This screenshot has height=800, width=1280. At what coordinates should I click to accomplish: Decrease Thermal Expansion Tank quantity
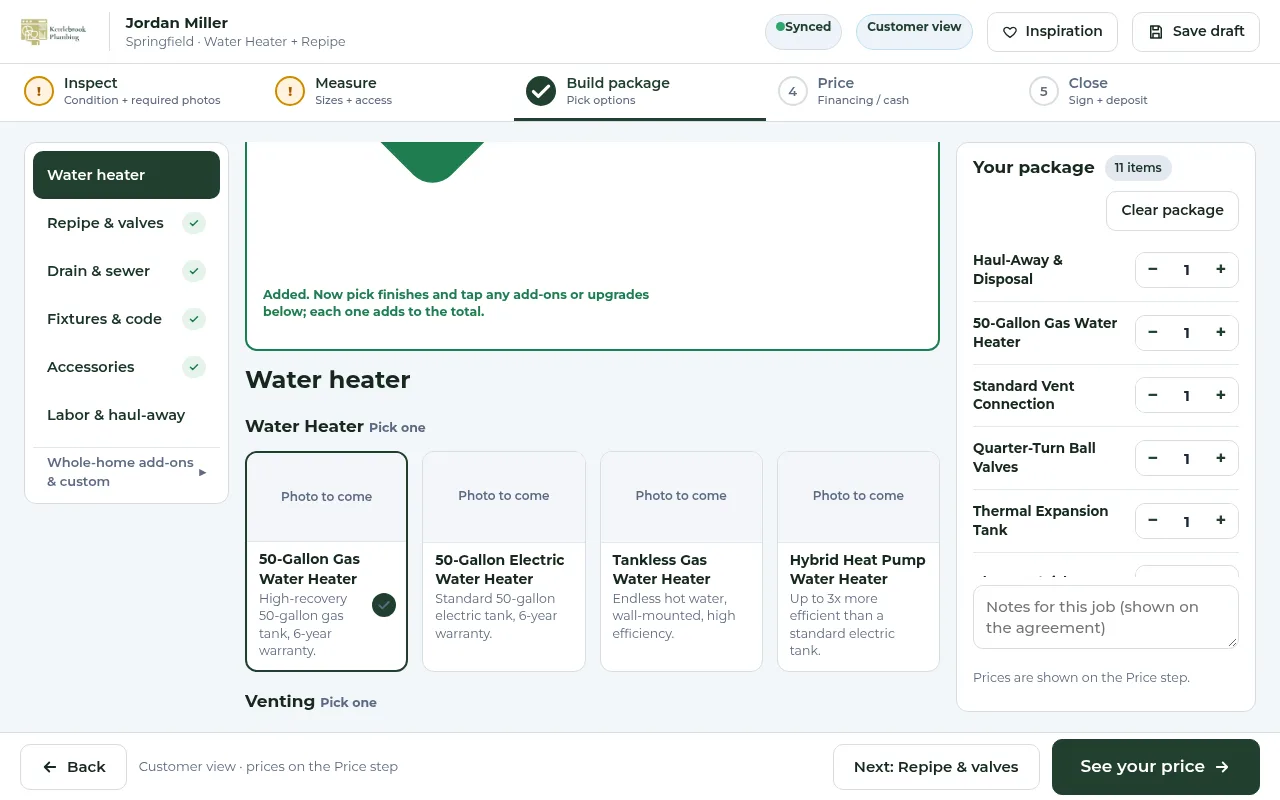(1153, 521)
